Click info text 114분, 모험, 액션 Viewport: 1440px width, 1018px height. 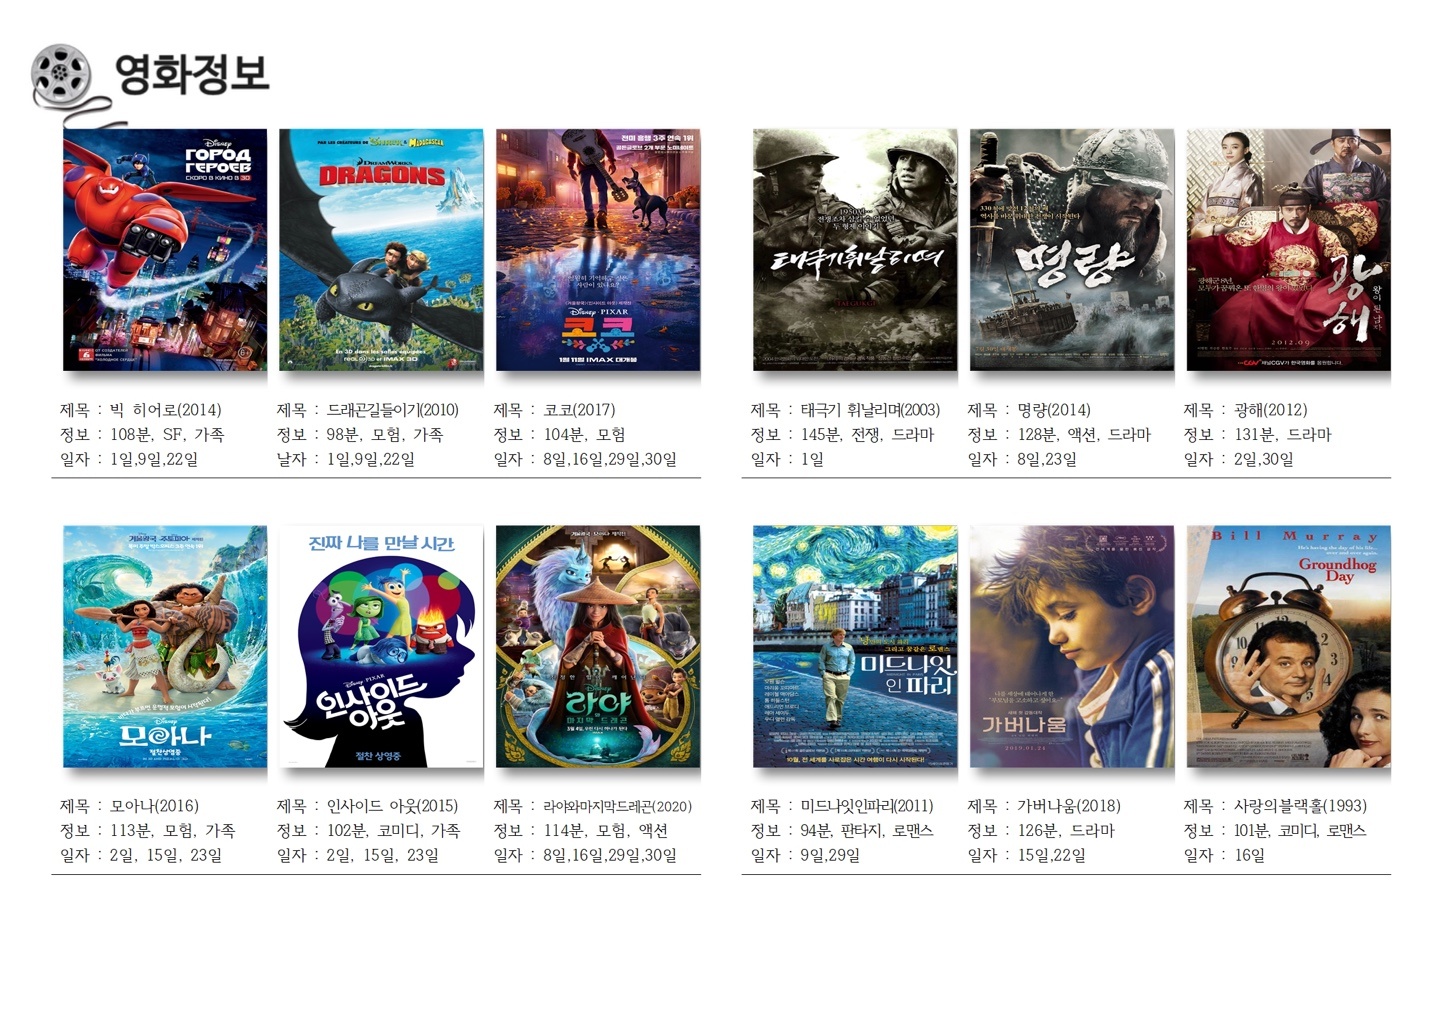pos(606,831)
